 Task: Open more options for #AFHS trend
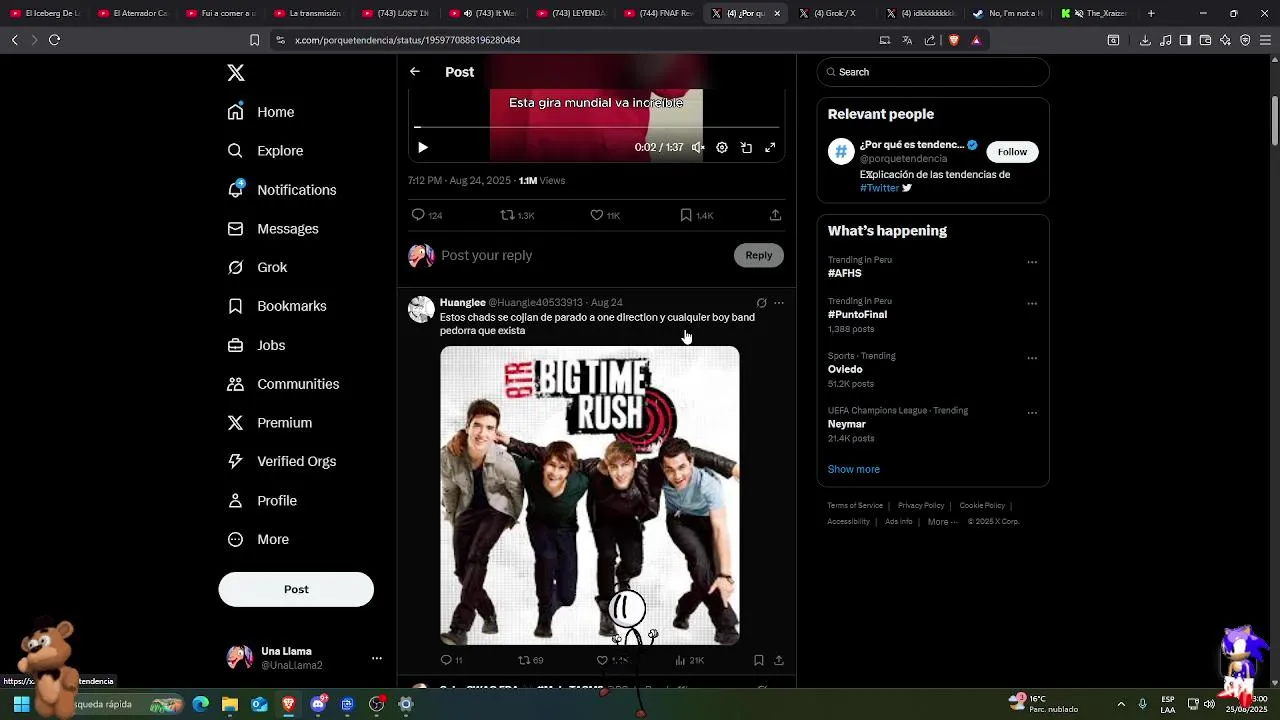[x=1032, y=262]
